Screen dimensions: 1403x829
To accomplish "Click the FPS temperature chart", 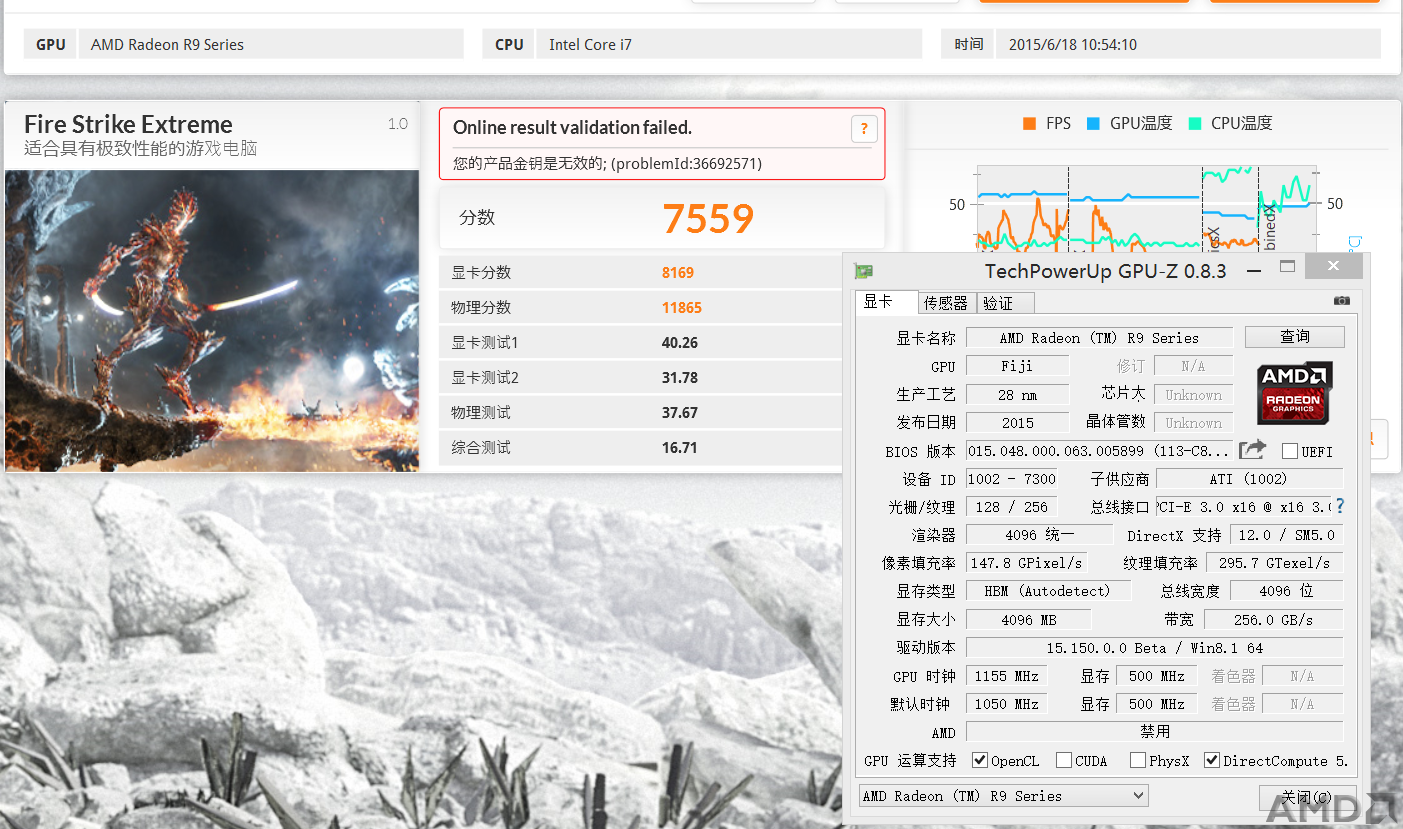I will (1148, 208).
